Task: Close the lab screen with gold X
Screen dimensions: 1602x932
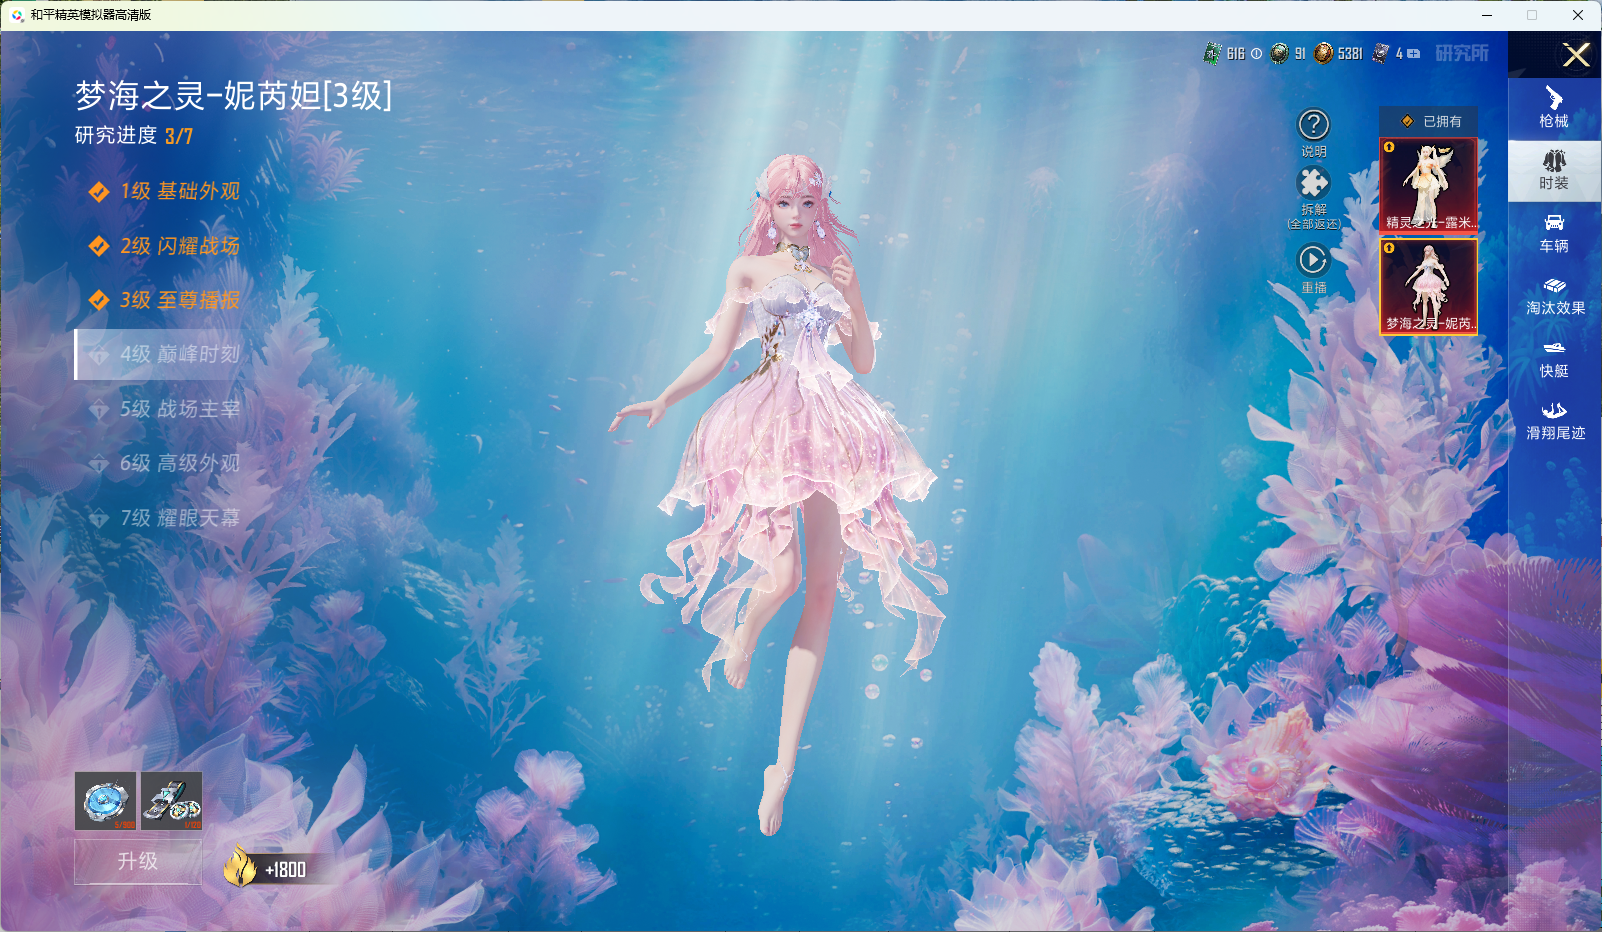Action: point(1576,55)
